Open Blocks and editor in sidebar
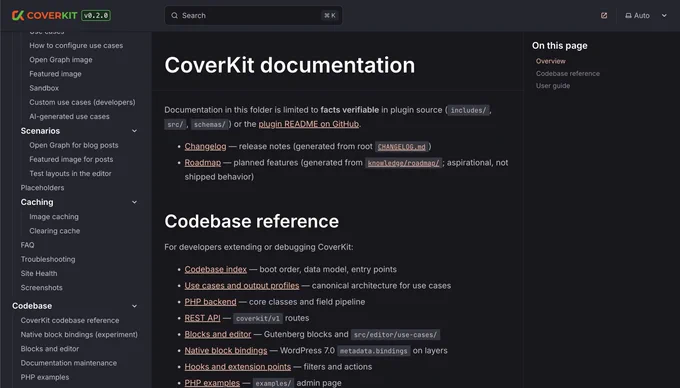This screenshot has height=388, width=680. [50, 349]
